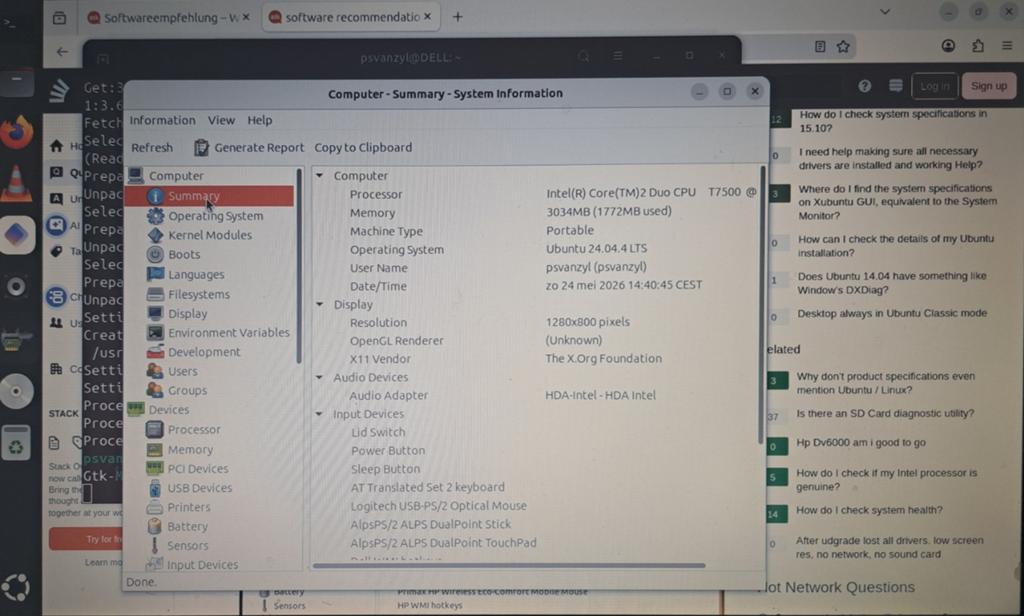1024x616 pixels.
Task: Switch to software recommendation browser tab
Action: [351, 17]
